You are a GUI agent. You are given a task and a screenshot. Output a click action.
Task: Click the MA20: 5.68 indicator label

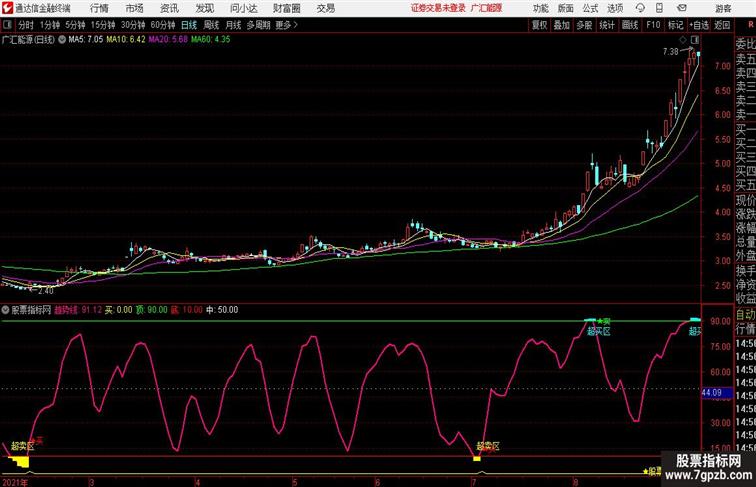pos(168,40)
